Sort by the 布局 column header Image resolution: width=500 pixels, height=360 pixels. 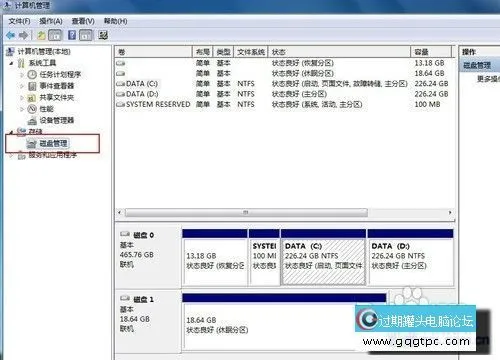pos(203,52)
